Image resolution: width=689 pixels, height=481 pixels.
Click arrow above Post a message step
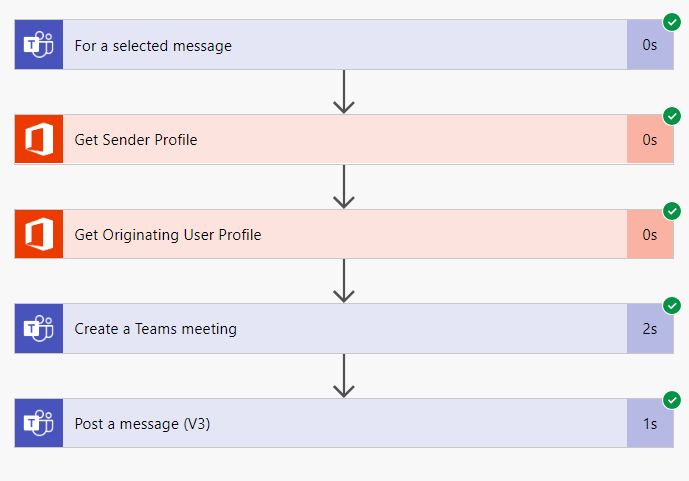tap(344, 376)
